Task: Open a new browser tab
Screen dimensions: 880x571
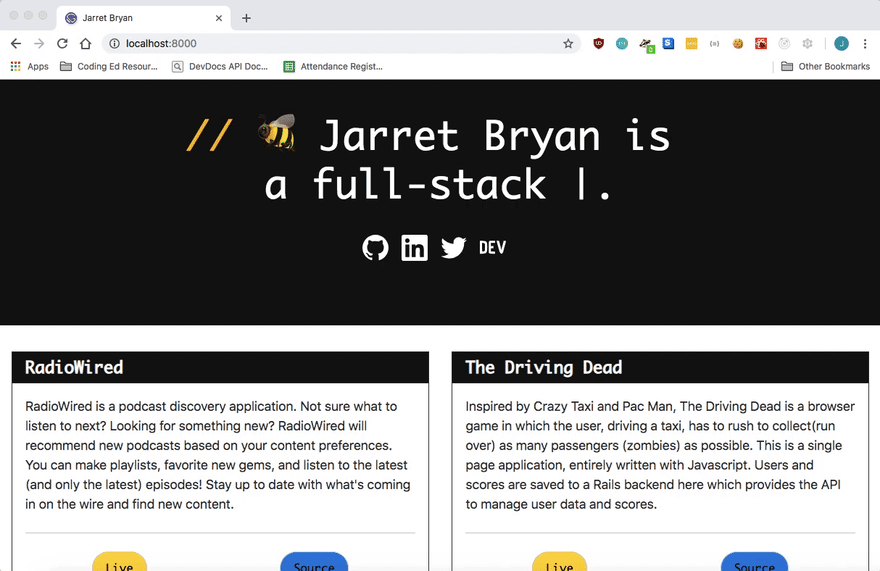Action: pos(246,18)
